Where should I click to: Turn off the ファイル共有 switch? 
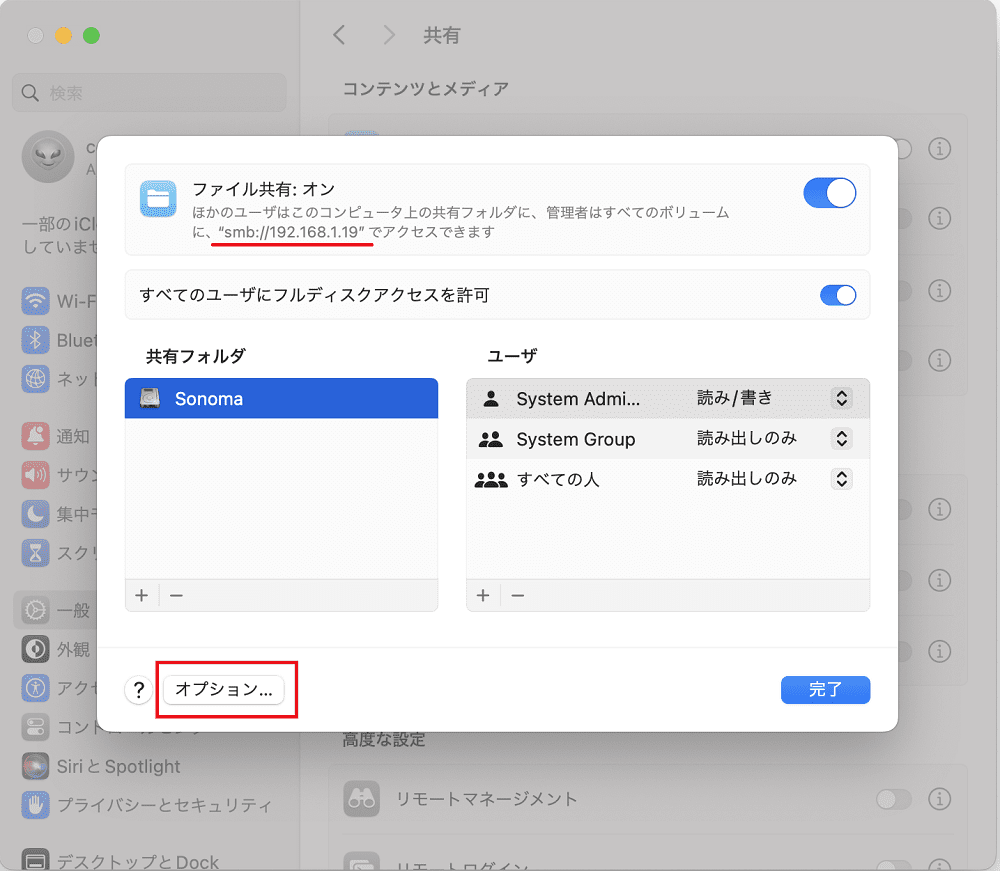click(x=829, y=193)
